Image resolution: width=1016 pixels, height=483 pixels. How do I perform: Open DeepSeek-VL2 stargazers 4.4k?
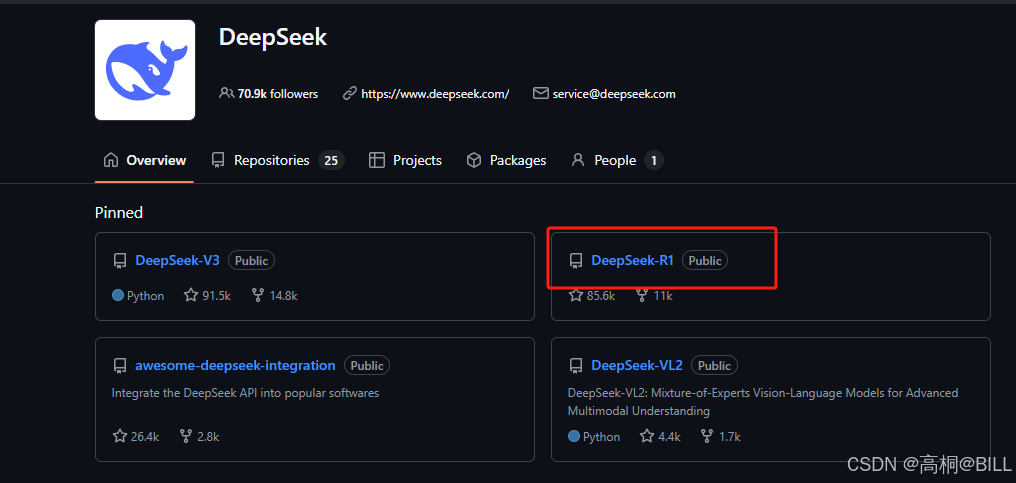tap(660, 436)
